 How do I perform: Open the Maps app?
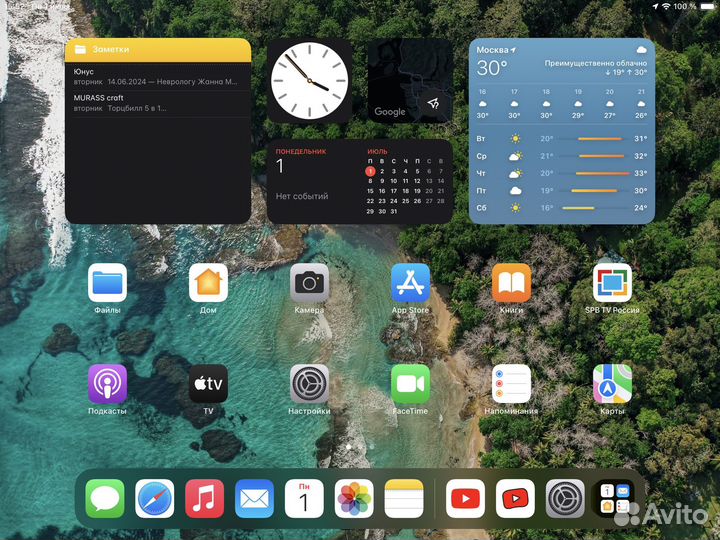pos(612,384)
